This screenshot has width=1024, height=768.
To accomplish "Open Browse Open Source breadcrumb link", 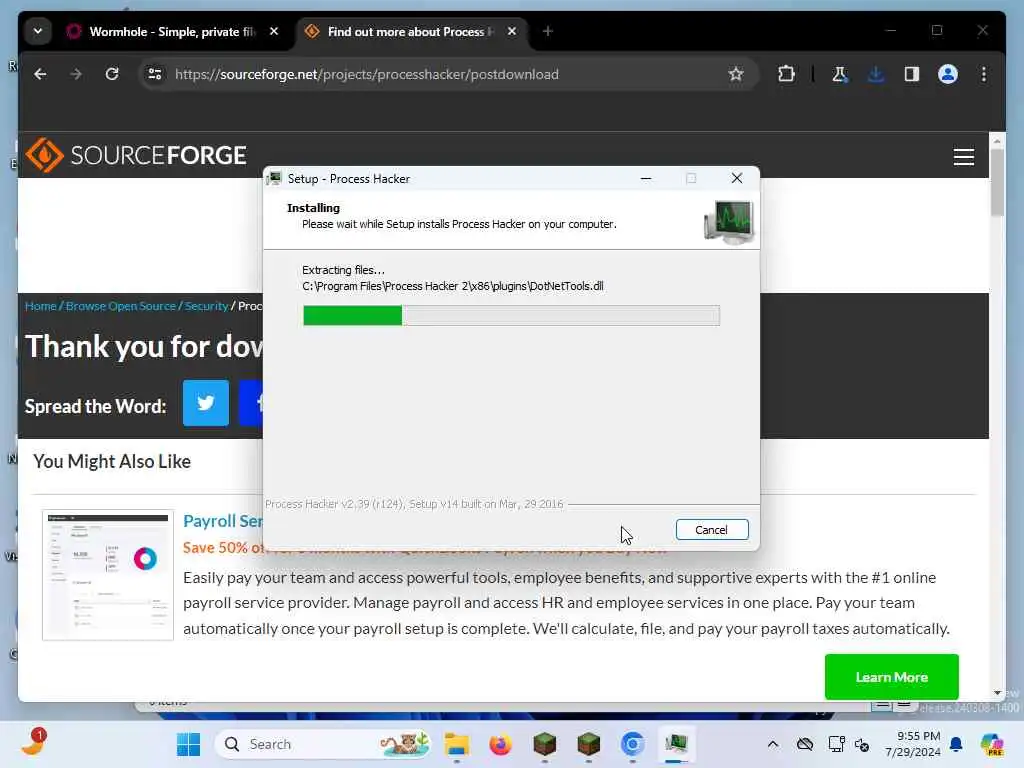I will pos(120,306).
